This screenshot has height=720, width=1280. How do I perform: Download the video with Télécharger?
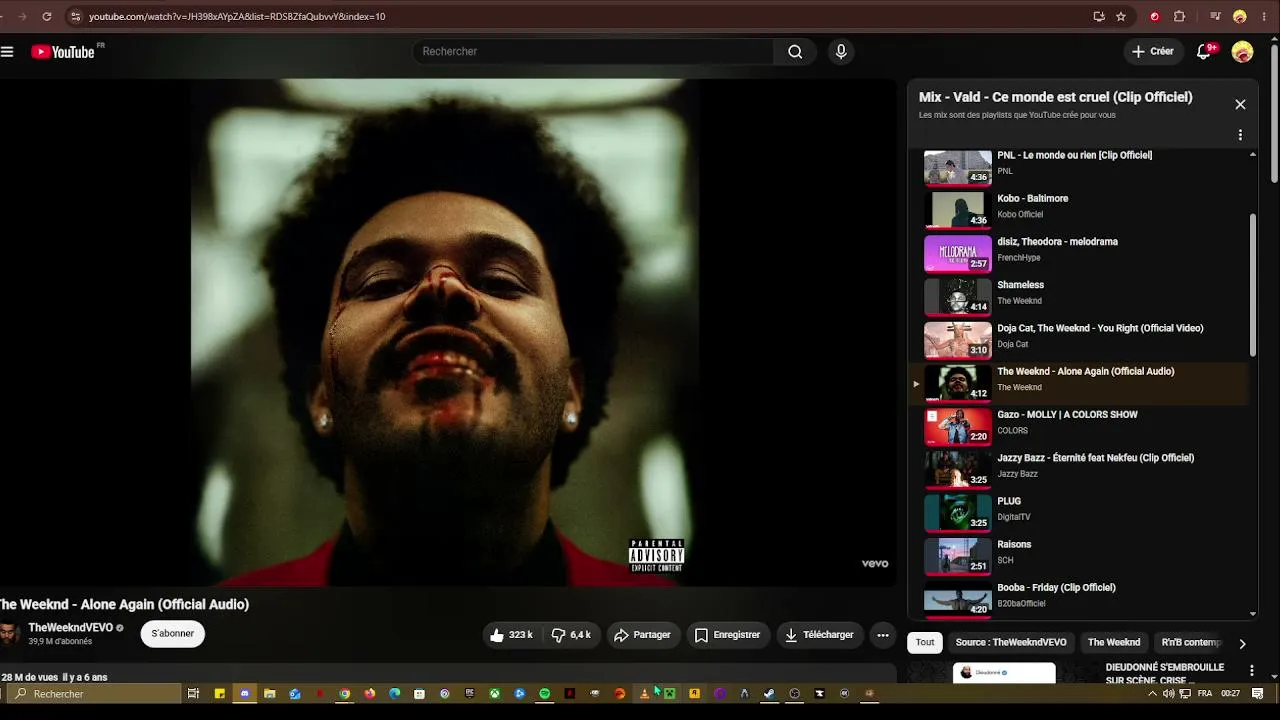pos(819,635)
